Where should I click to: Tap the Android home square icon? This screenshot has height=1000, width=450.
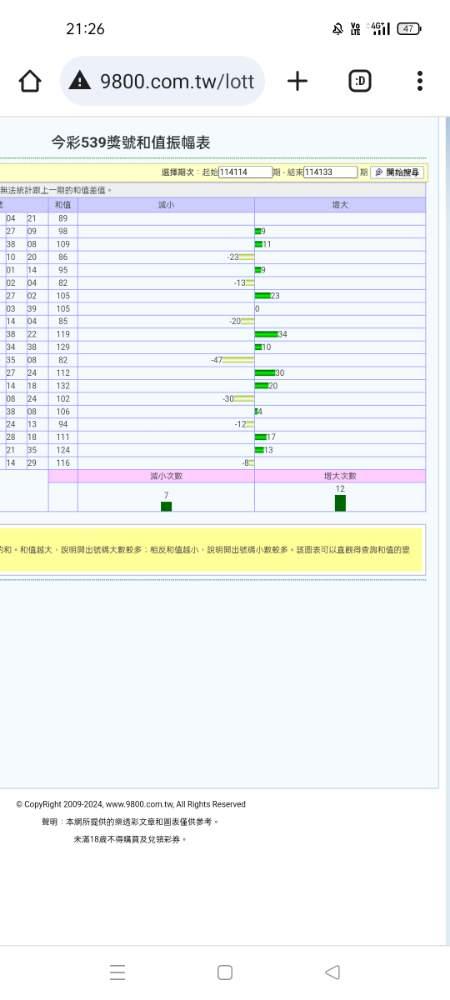pos(224,972)
